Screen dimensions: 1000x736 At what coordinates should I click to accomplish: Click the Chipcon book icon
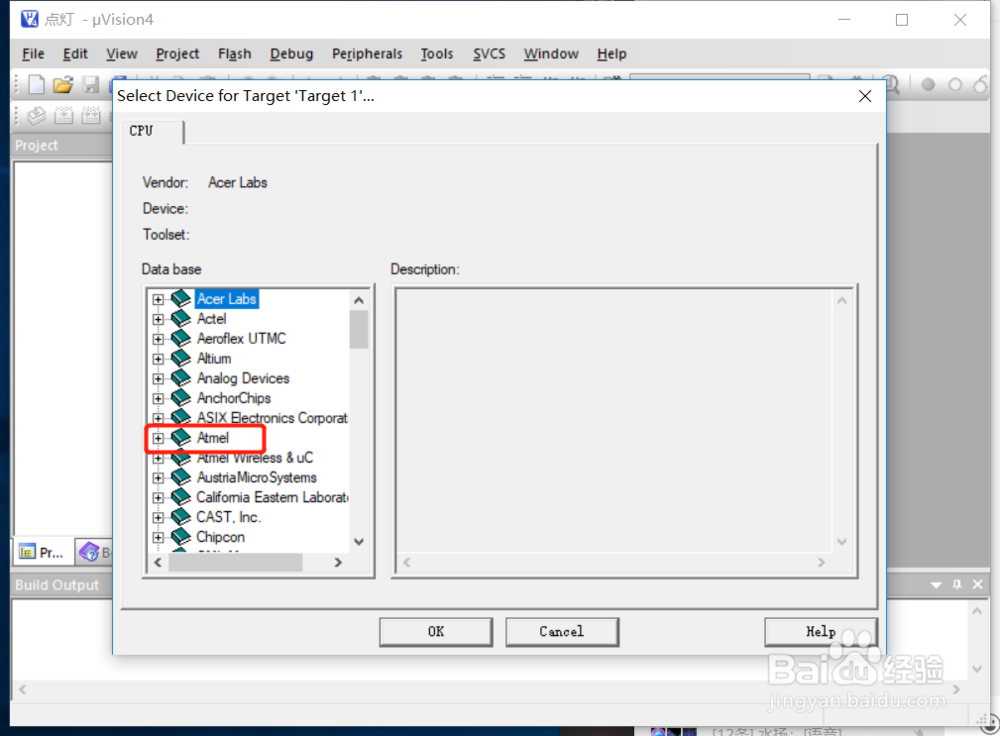coord(181,536)
